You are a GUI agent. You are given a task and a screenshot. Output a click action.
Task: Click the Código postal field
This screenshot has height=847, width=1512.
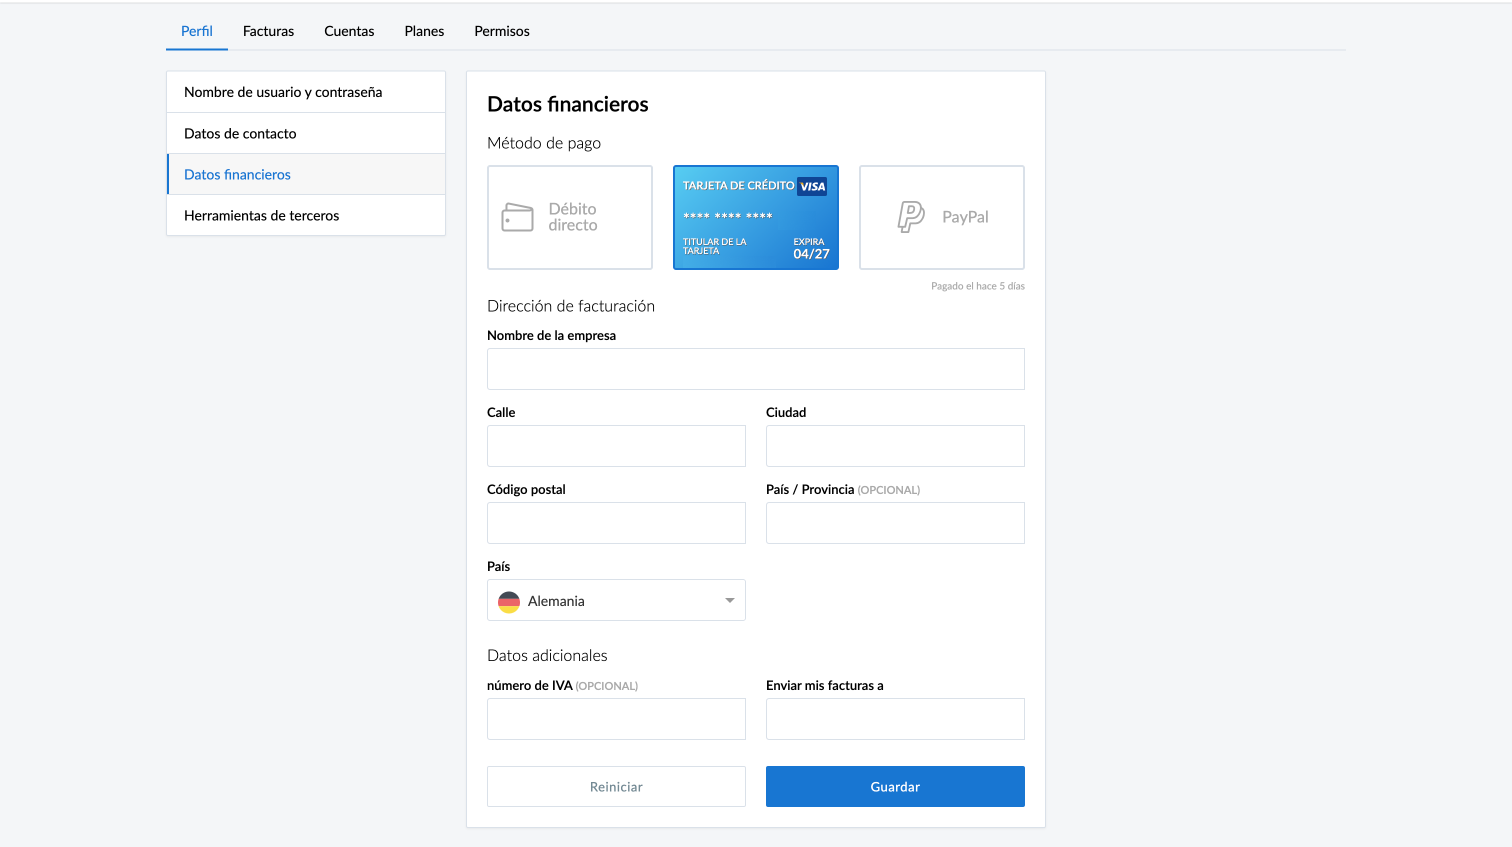pyautogui.click(x=616, y=523)
